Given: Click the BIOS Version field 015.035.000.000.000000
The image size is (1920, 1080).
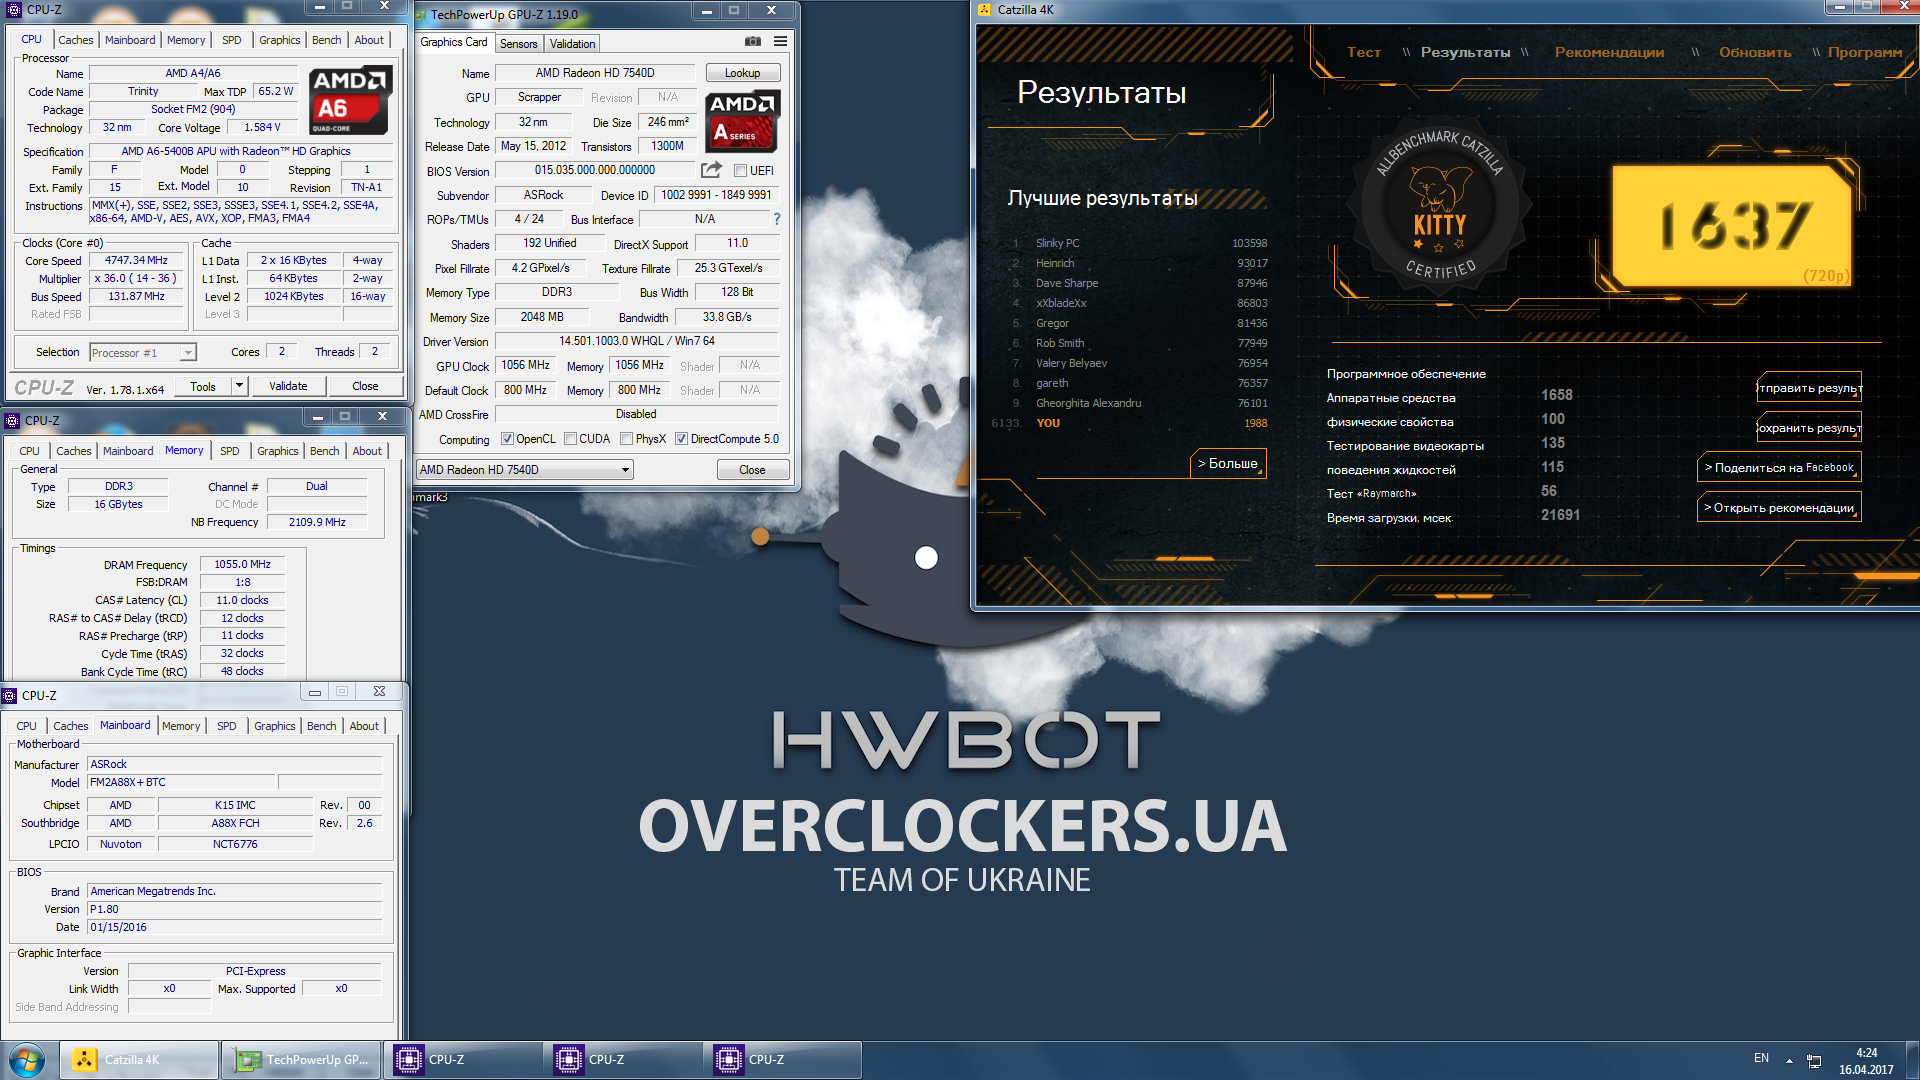Looking at the screenshot, I should tap(595, 171).
